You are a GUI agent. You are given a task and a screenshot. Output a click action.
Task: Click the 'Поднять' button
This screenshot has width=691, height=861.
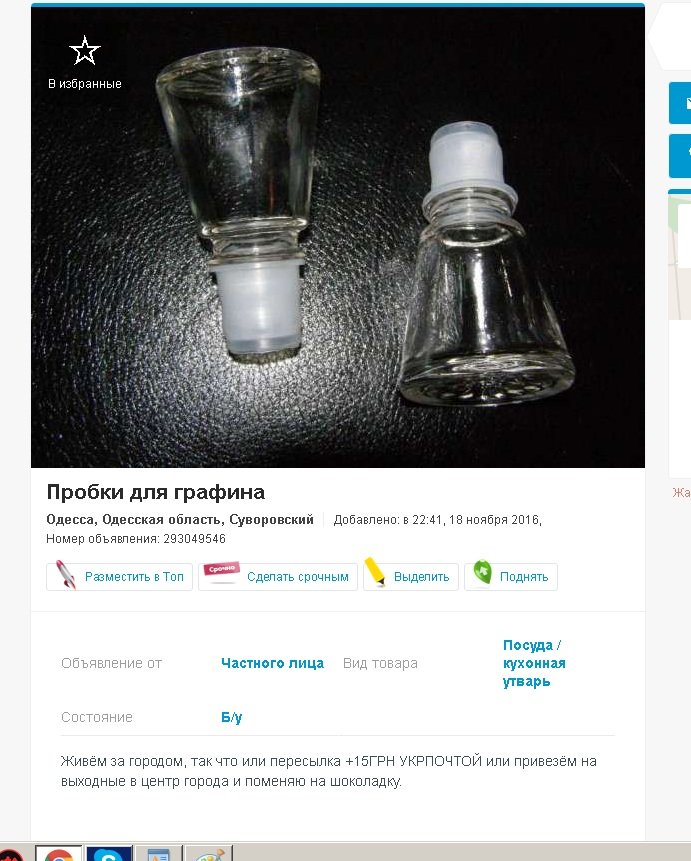511,577
